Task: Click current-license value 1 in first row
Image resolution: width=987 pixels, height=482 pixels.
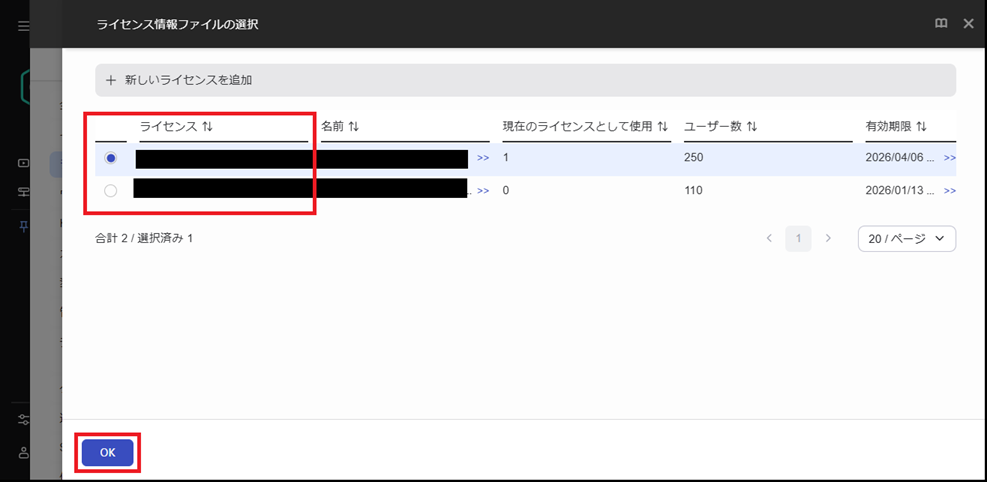Action: pyautogui.click(x=505, y=158)
